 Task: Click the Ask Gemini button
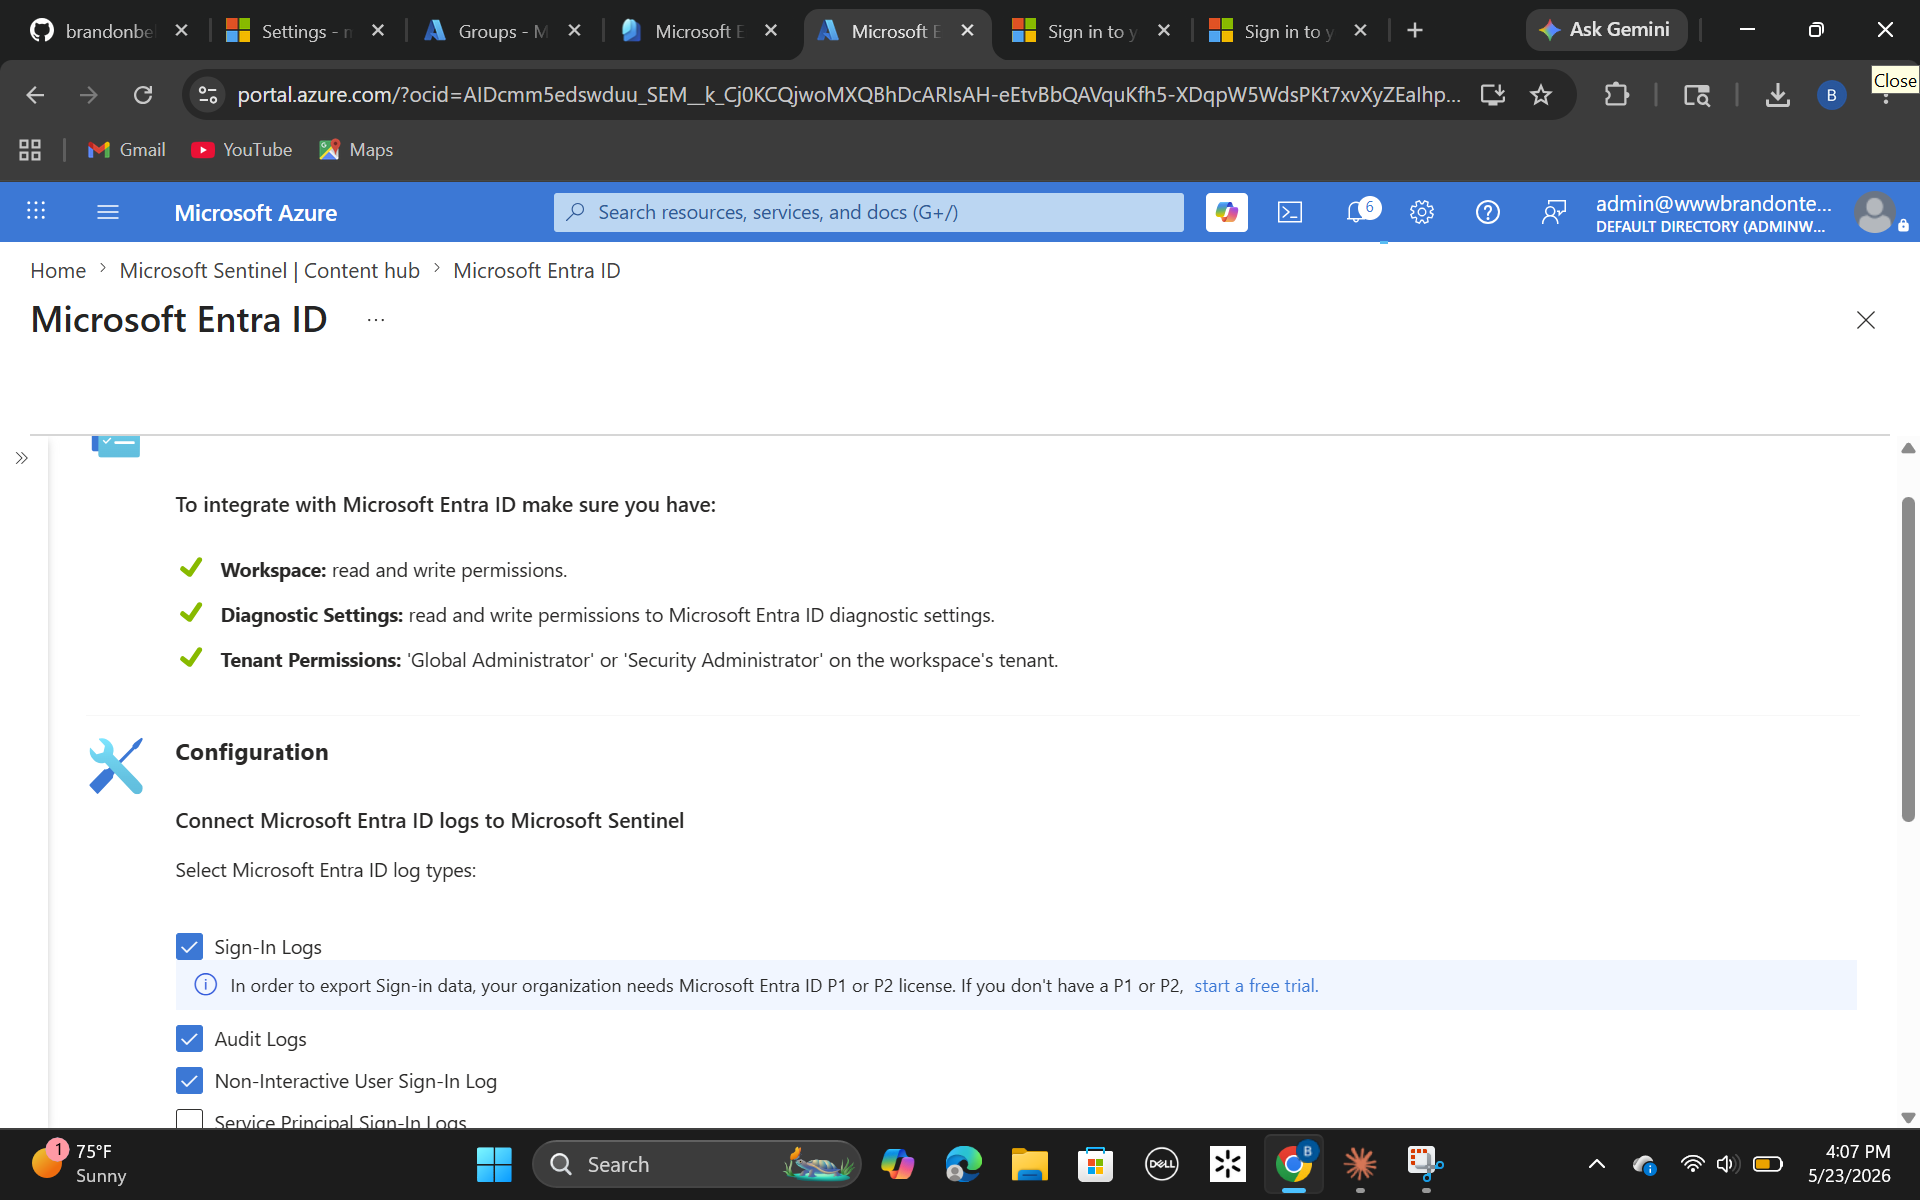click(x=1606, y=30)
